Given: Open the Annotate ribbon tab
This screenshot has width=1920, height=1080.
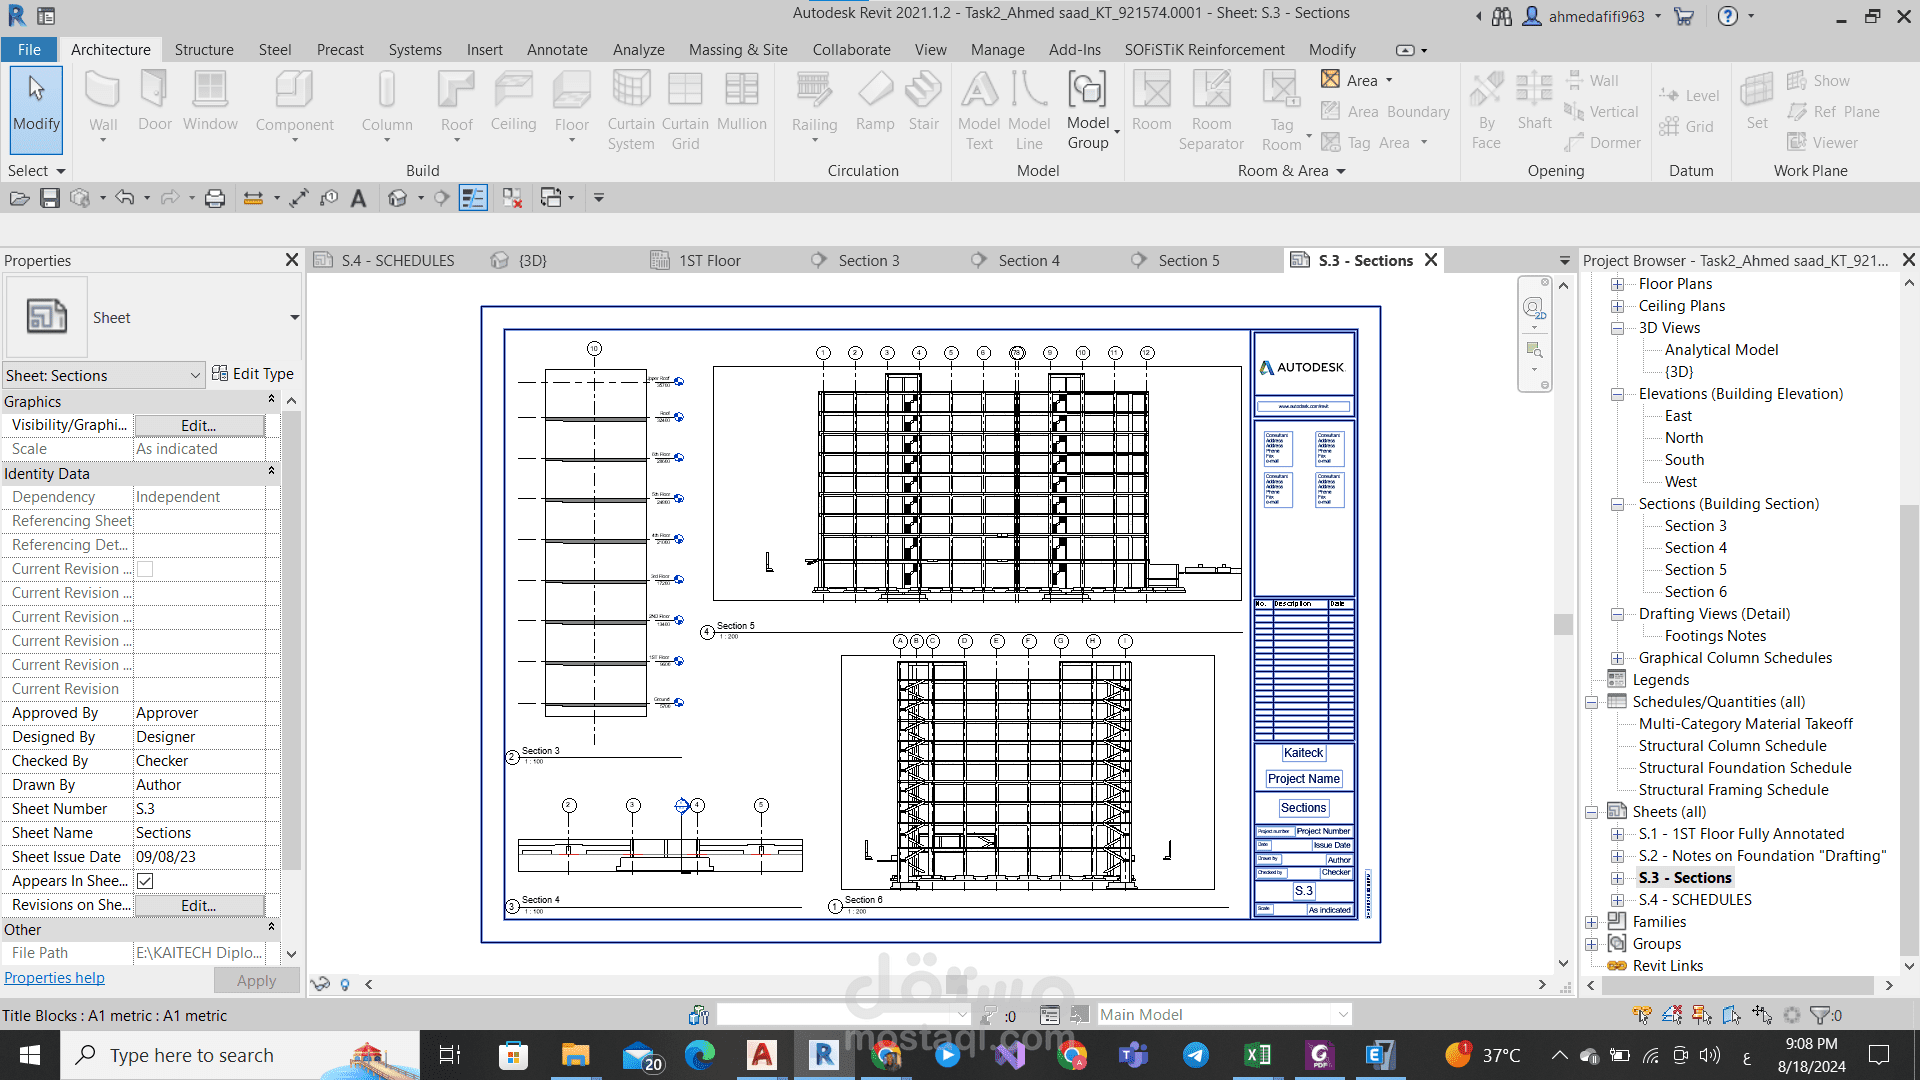Looking at the screenshot, I should point(557,49).
